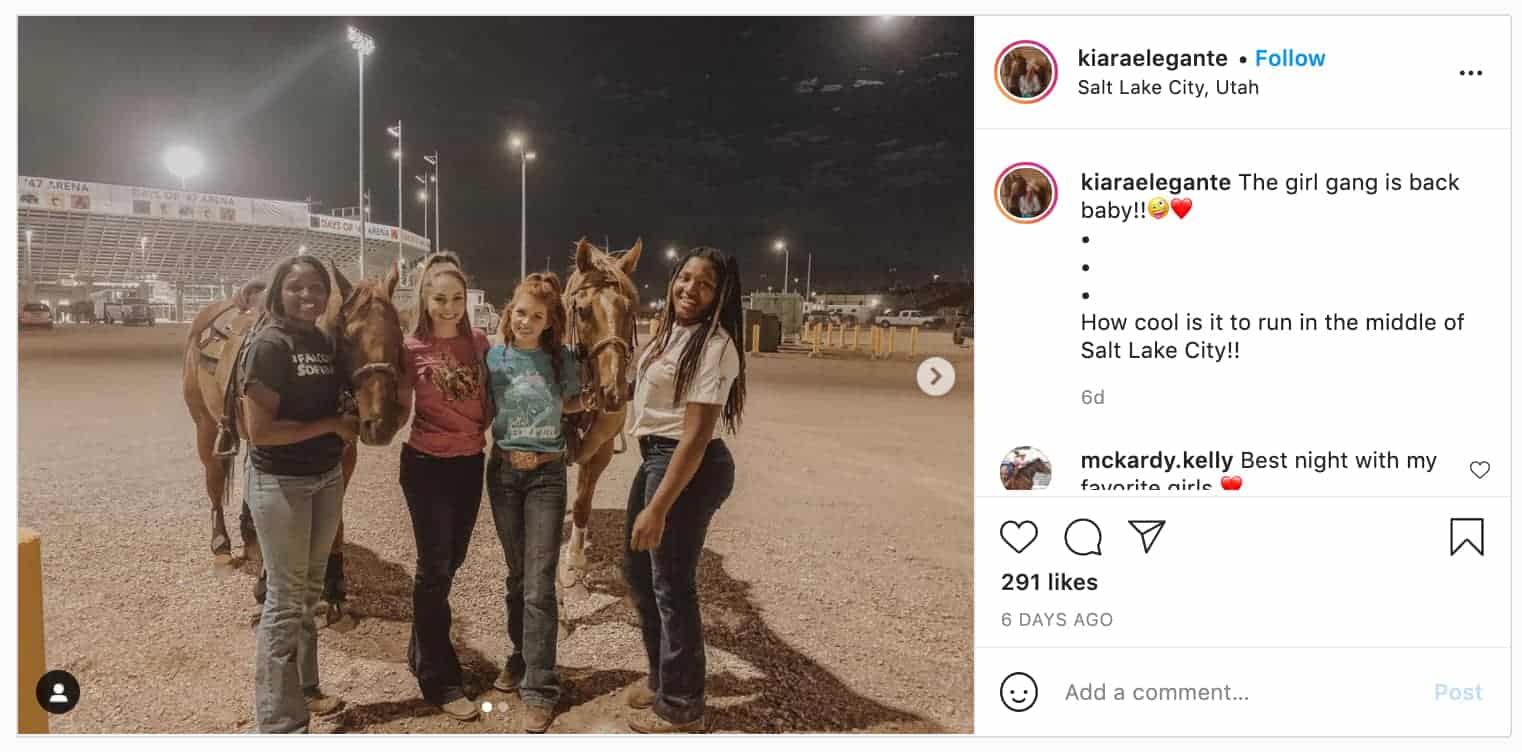Open comment bubble icon under post
Viewport: 1522px width, 752px height.
(1082, 537)
